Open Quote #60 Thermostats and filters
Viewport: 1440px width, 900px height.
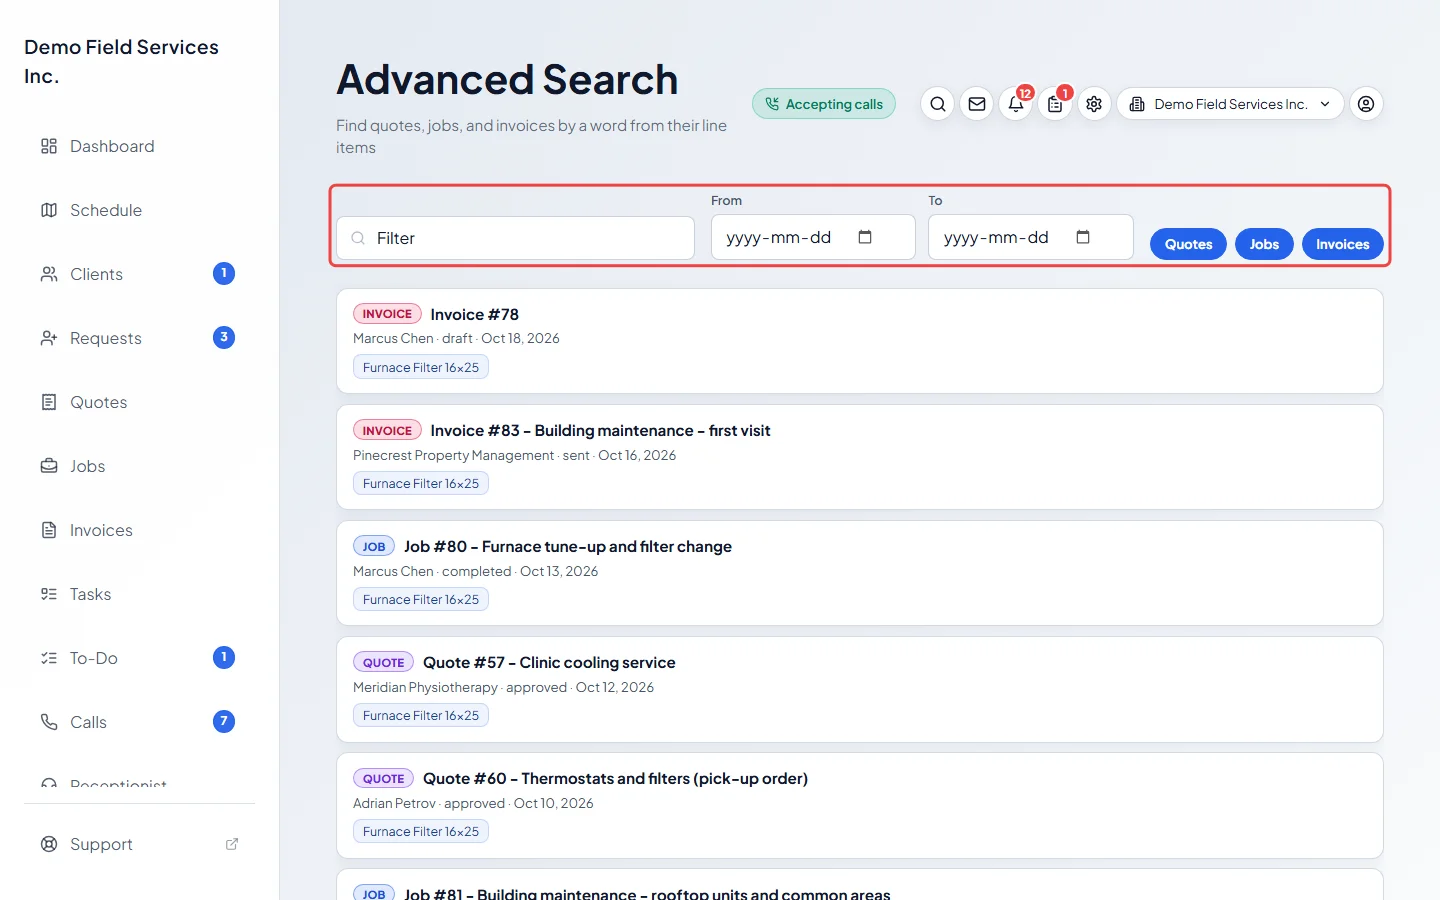[x=860, y=805]
